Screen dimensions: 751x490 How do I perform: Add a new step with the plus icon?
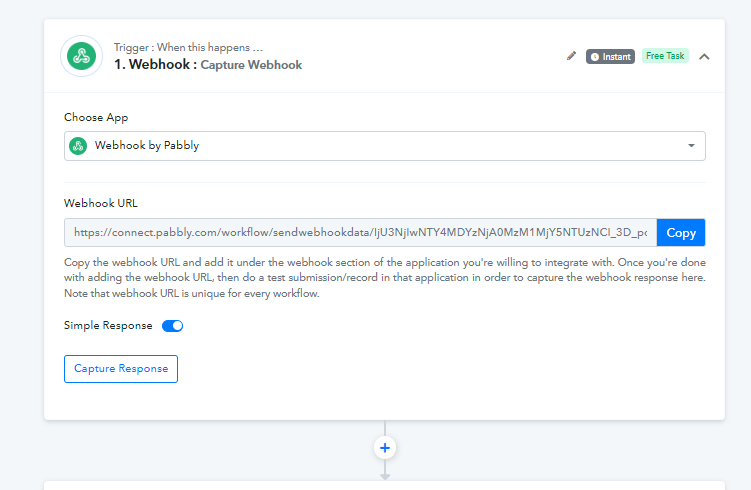point(385,448)
